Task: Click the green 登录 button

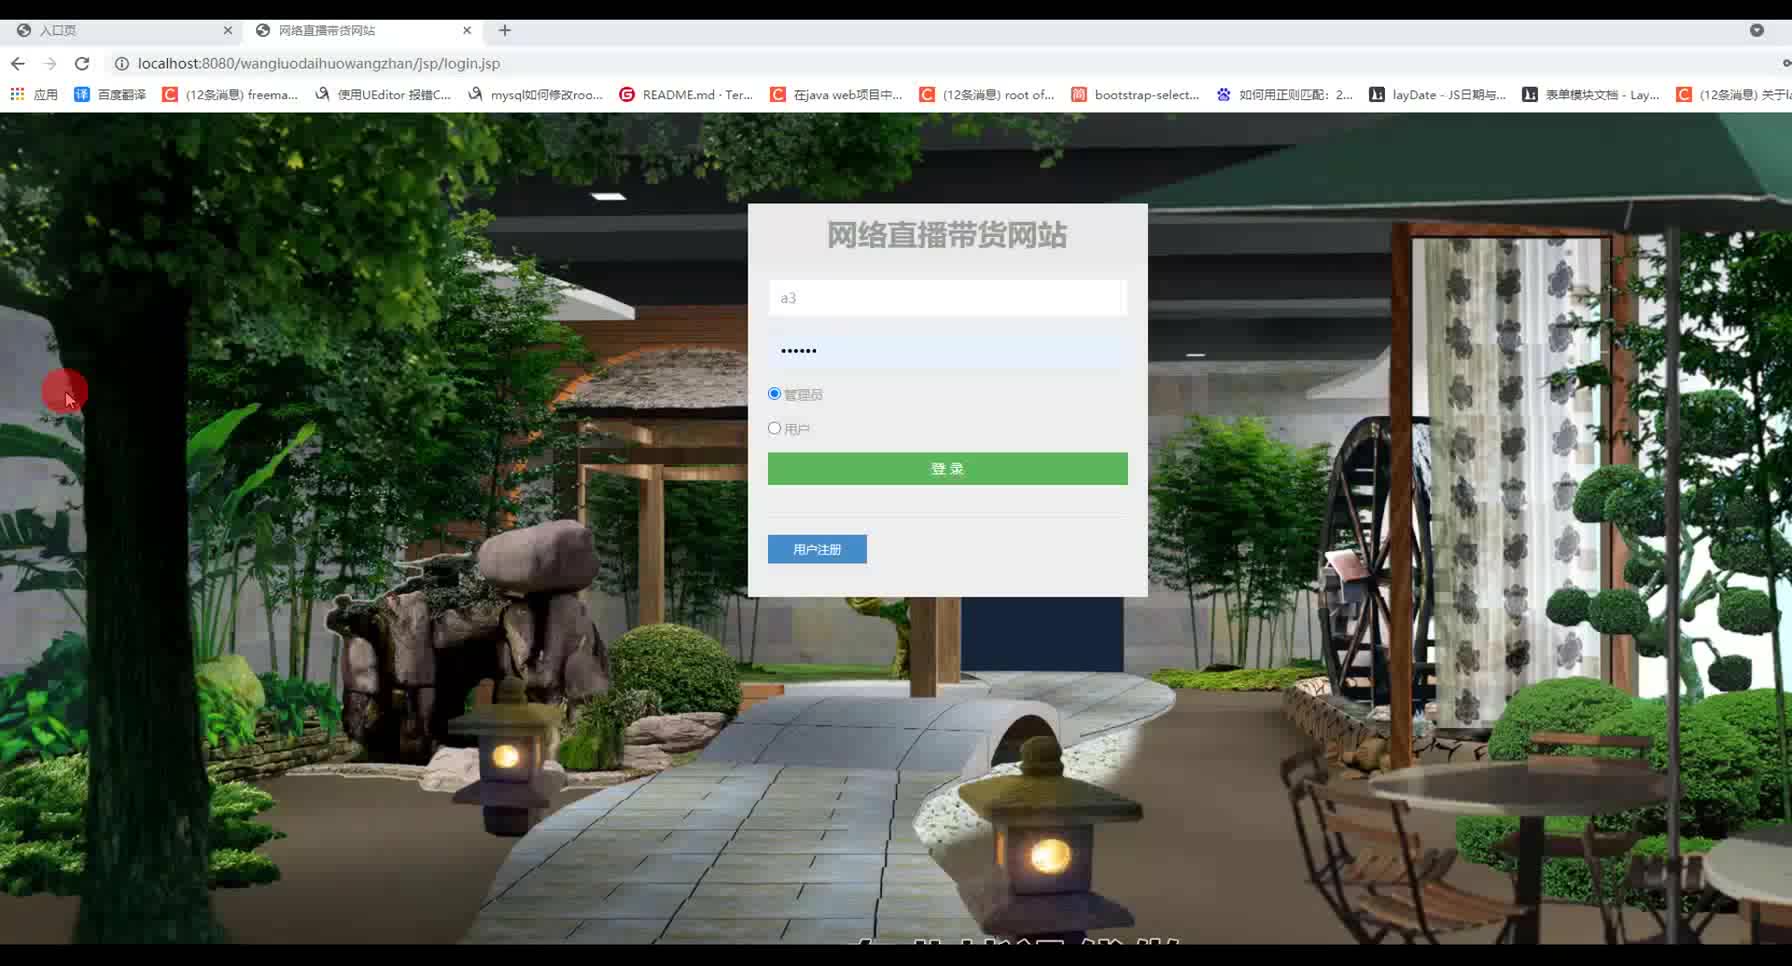Action: click(x=947, y=468)
